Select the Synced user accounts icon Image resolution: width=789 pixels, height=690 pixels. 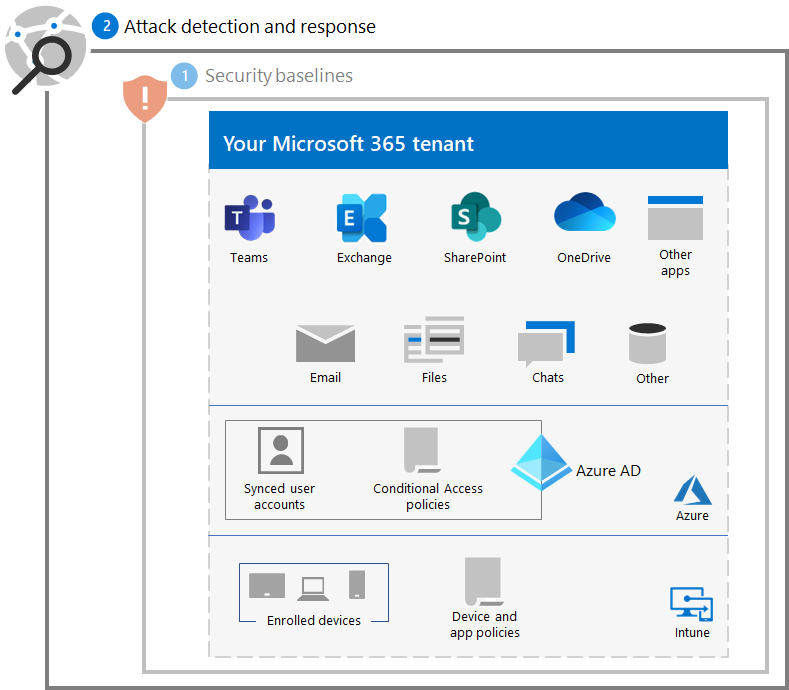click(x=280, y=450)
